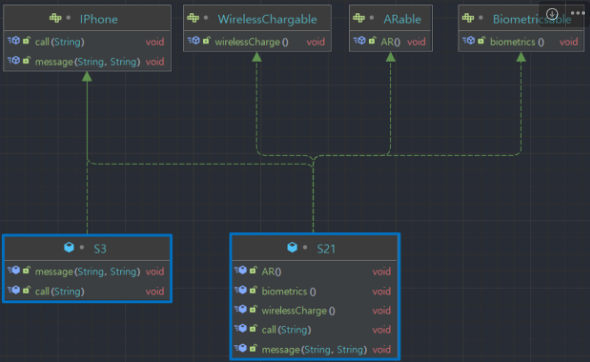The height and width of the screenshot is (362, 590).
Task: Click arrowhead pointing into IPhone node
Action: tap(87, 76)
